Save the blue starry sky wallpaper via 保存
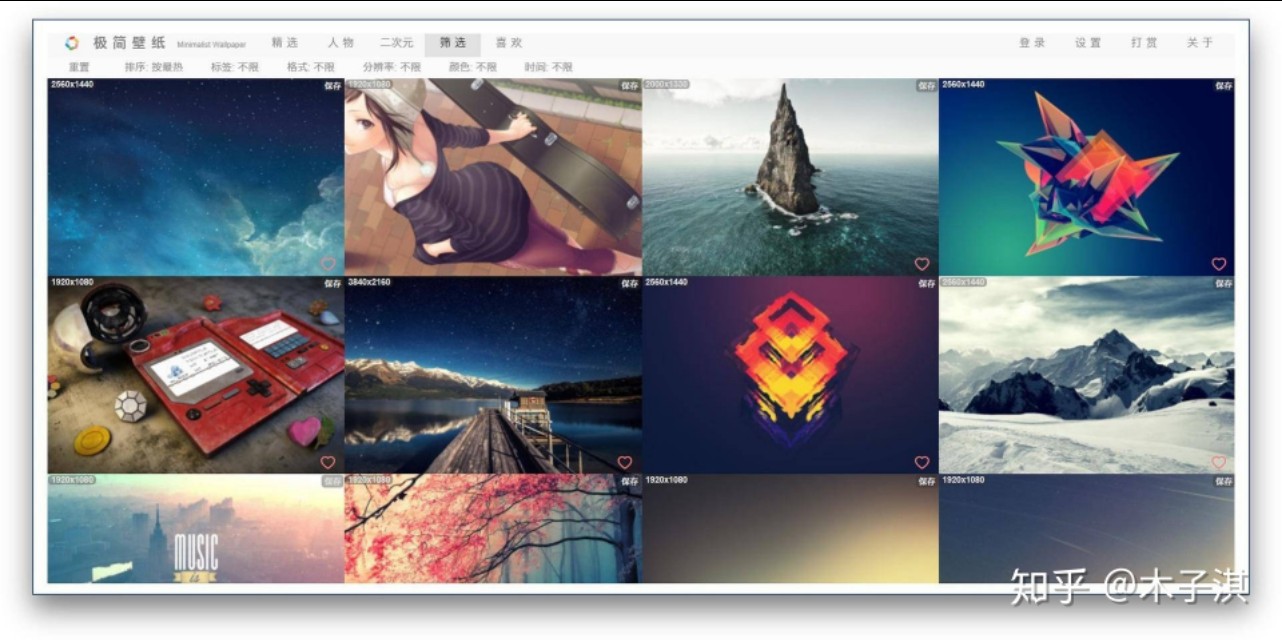Image resolution: width=1282 pixels, height=640 pixels. [332, 86]
